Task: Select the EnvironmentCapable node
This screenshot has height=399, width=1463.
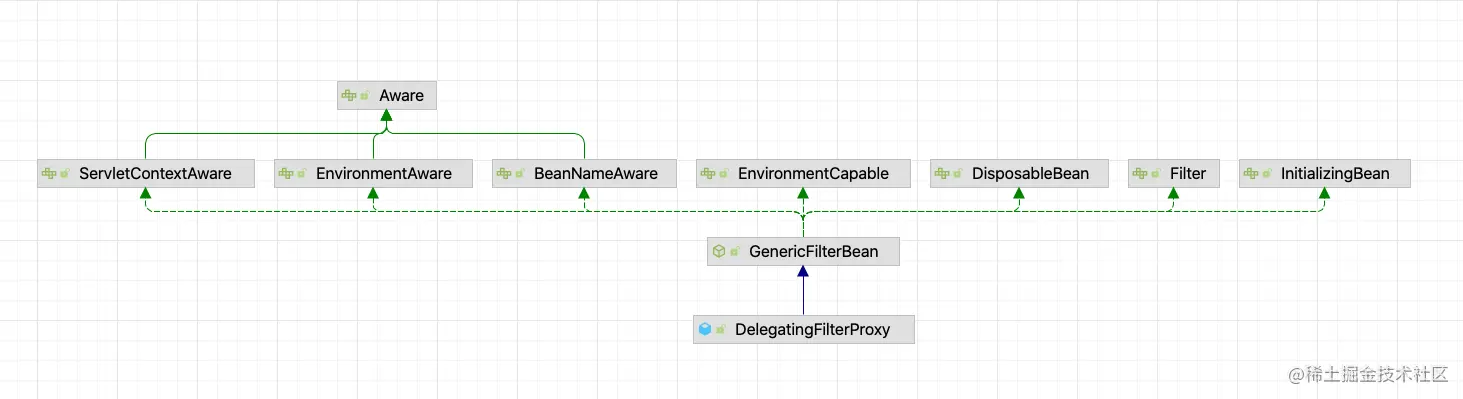Action: (803, 174)
